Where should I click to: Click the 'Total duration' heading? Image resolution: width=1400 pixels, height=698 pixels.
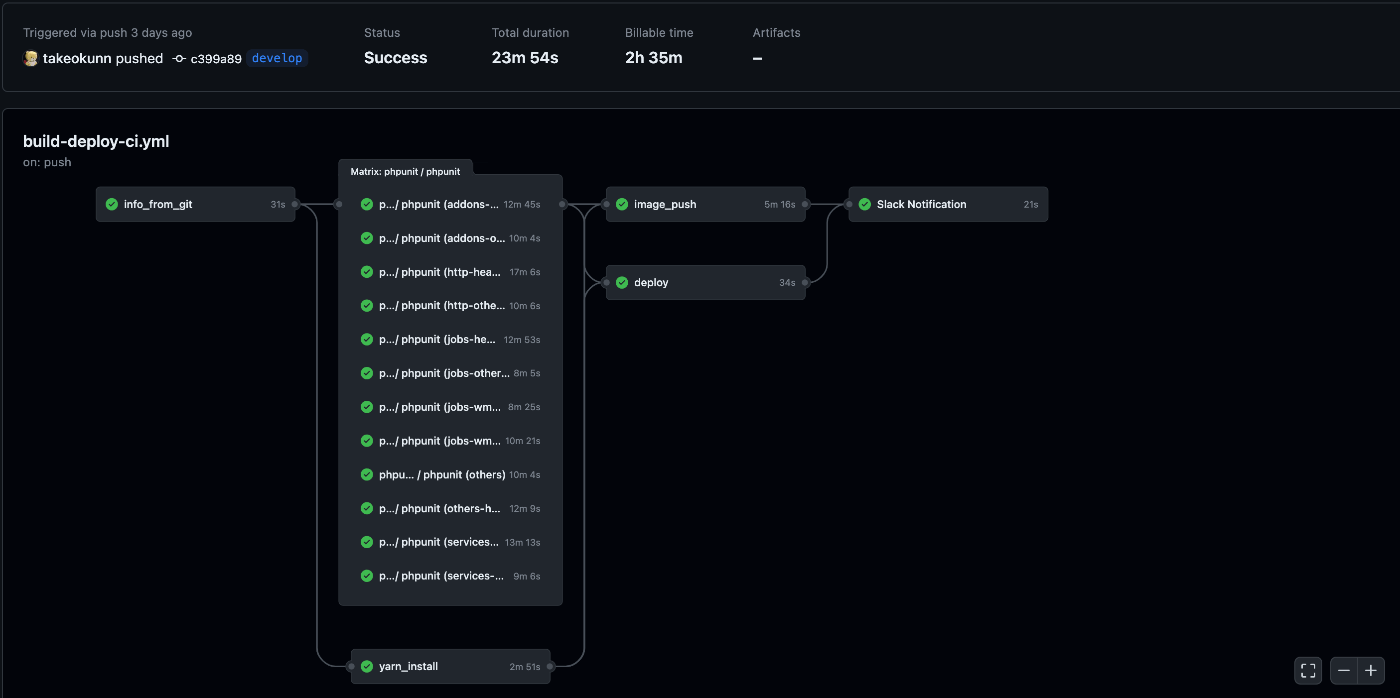(531, 33)
